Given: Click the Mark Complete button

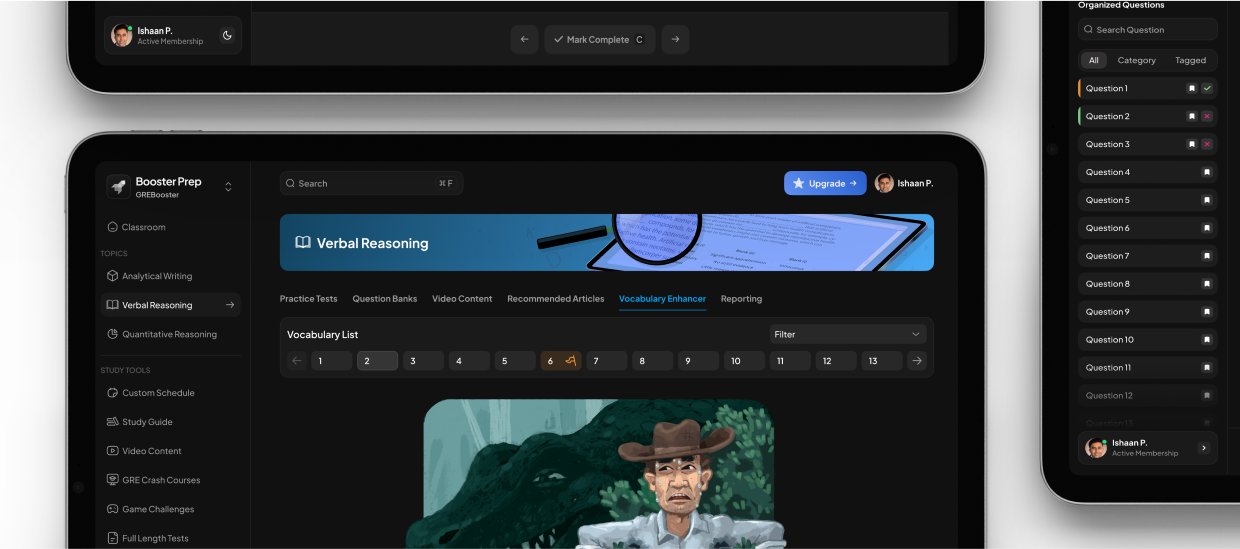Looking at the screenshot, I should pyautogui.click(x=600, y=40).
